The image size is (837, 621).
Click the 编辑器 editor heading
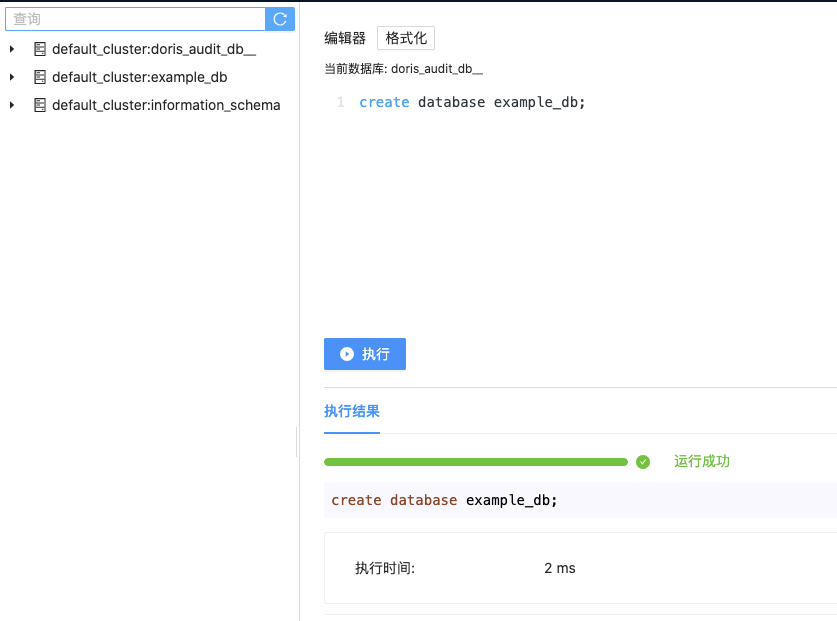pos(345,38)
